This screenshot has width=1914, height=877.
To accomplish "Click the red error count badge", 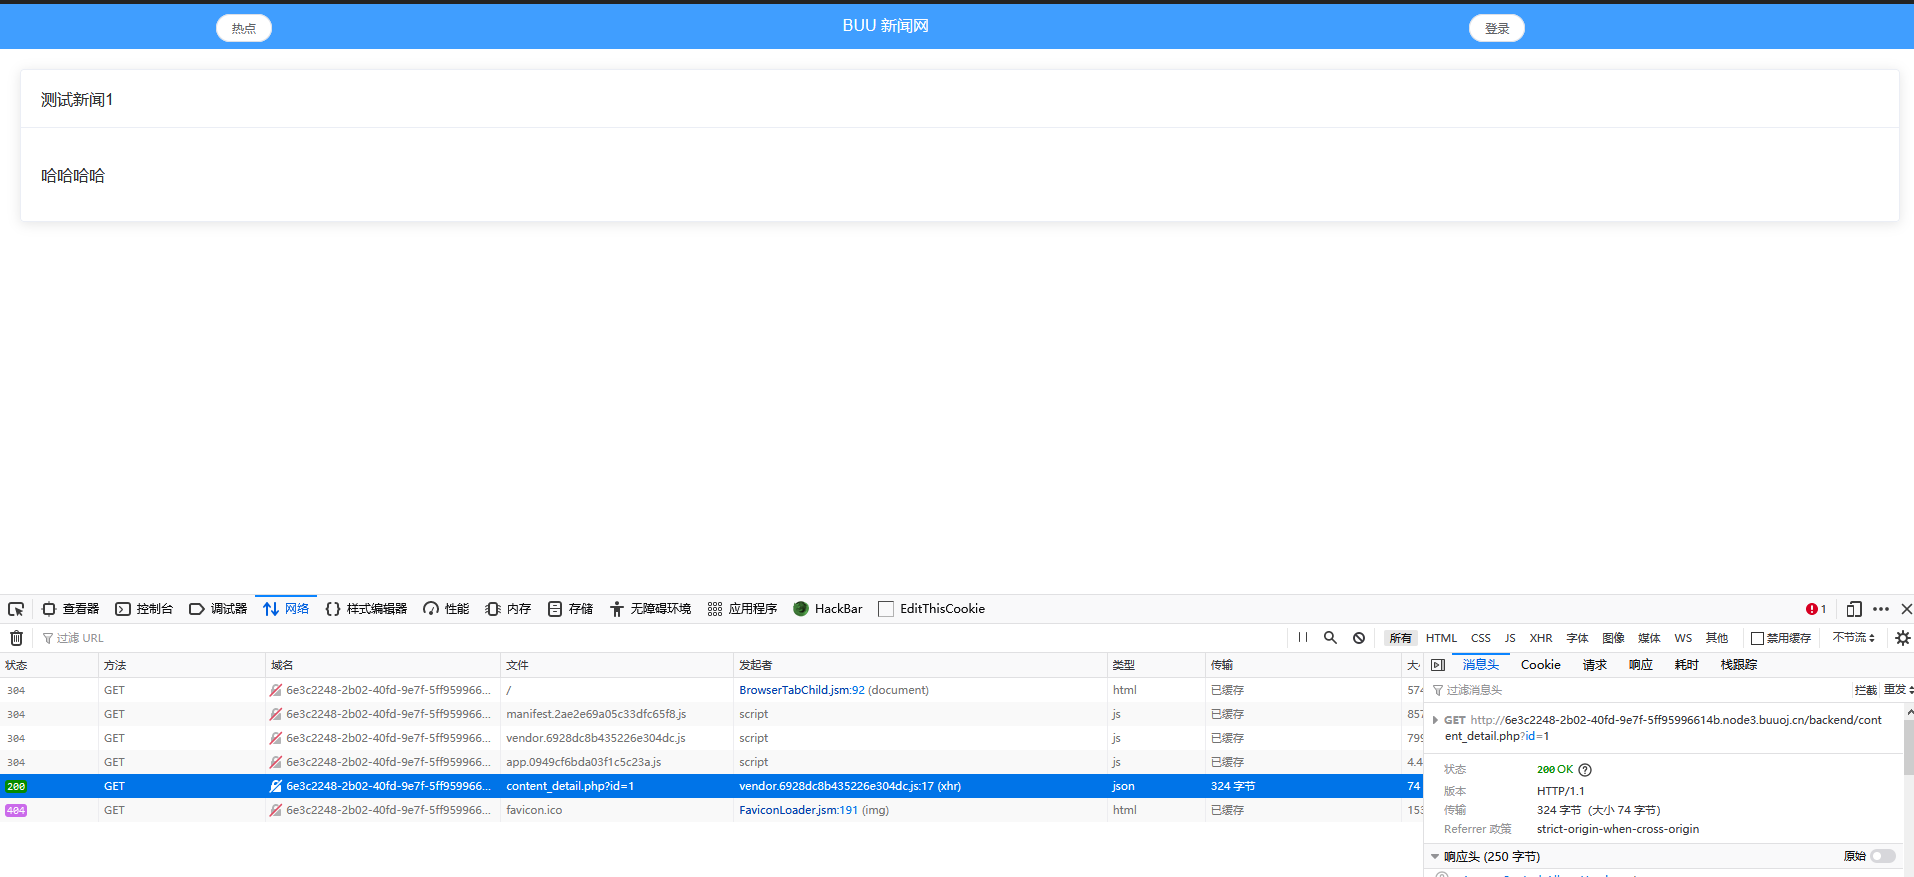I will (1816, 609).
